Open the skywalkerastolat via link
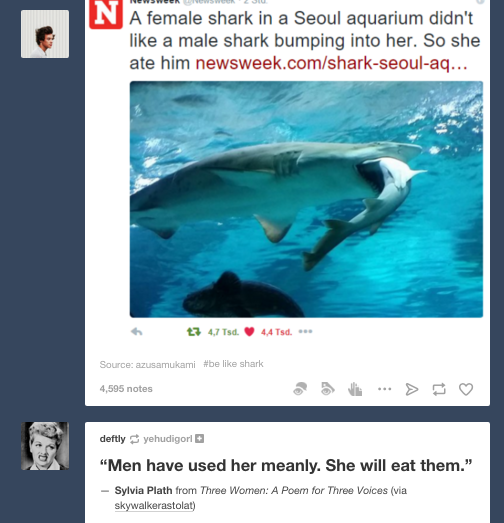 154,506
